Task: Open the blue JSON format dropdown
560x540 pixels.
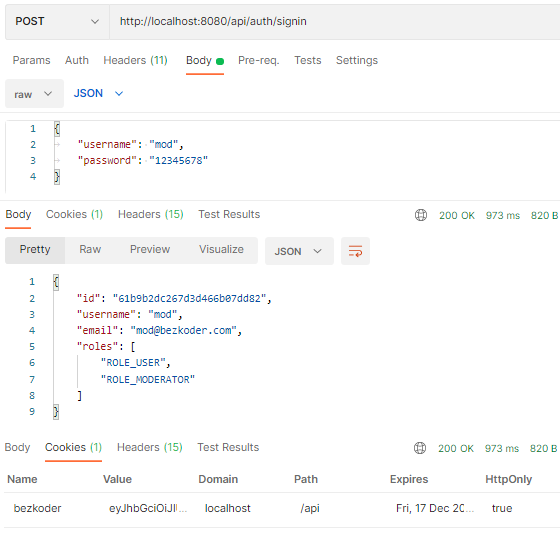Action: click(x=99, y=94)
